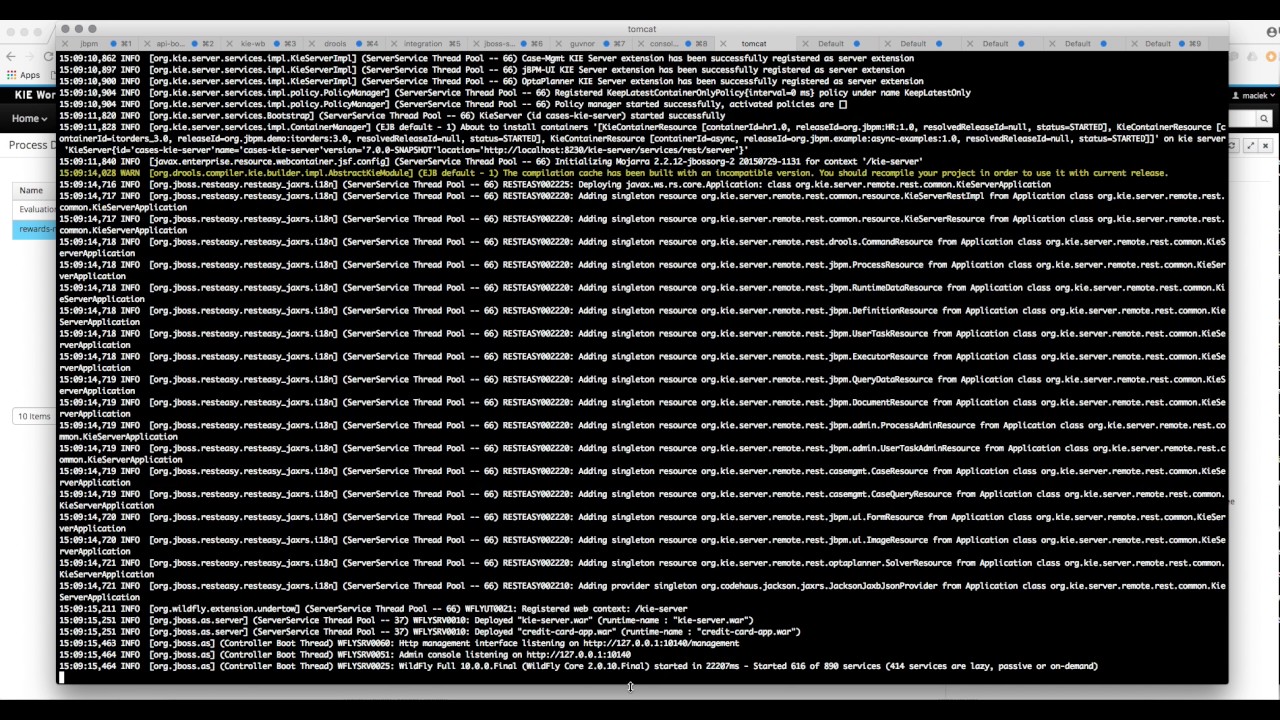Click the log line 'Admin console listening'
This screenshot has width=1280, height=720.
[x=344, y=655]
